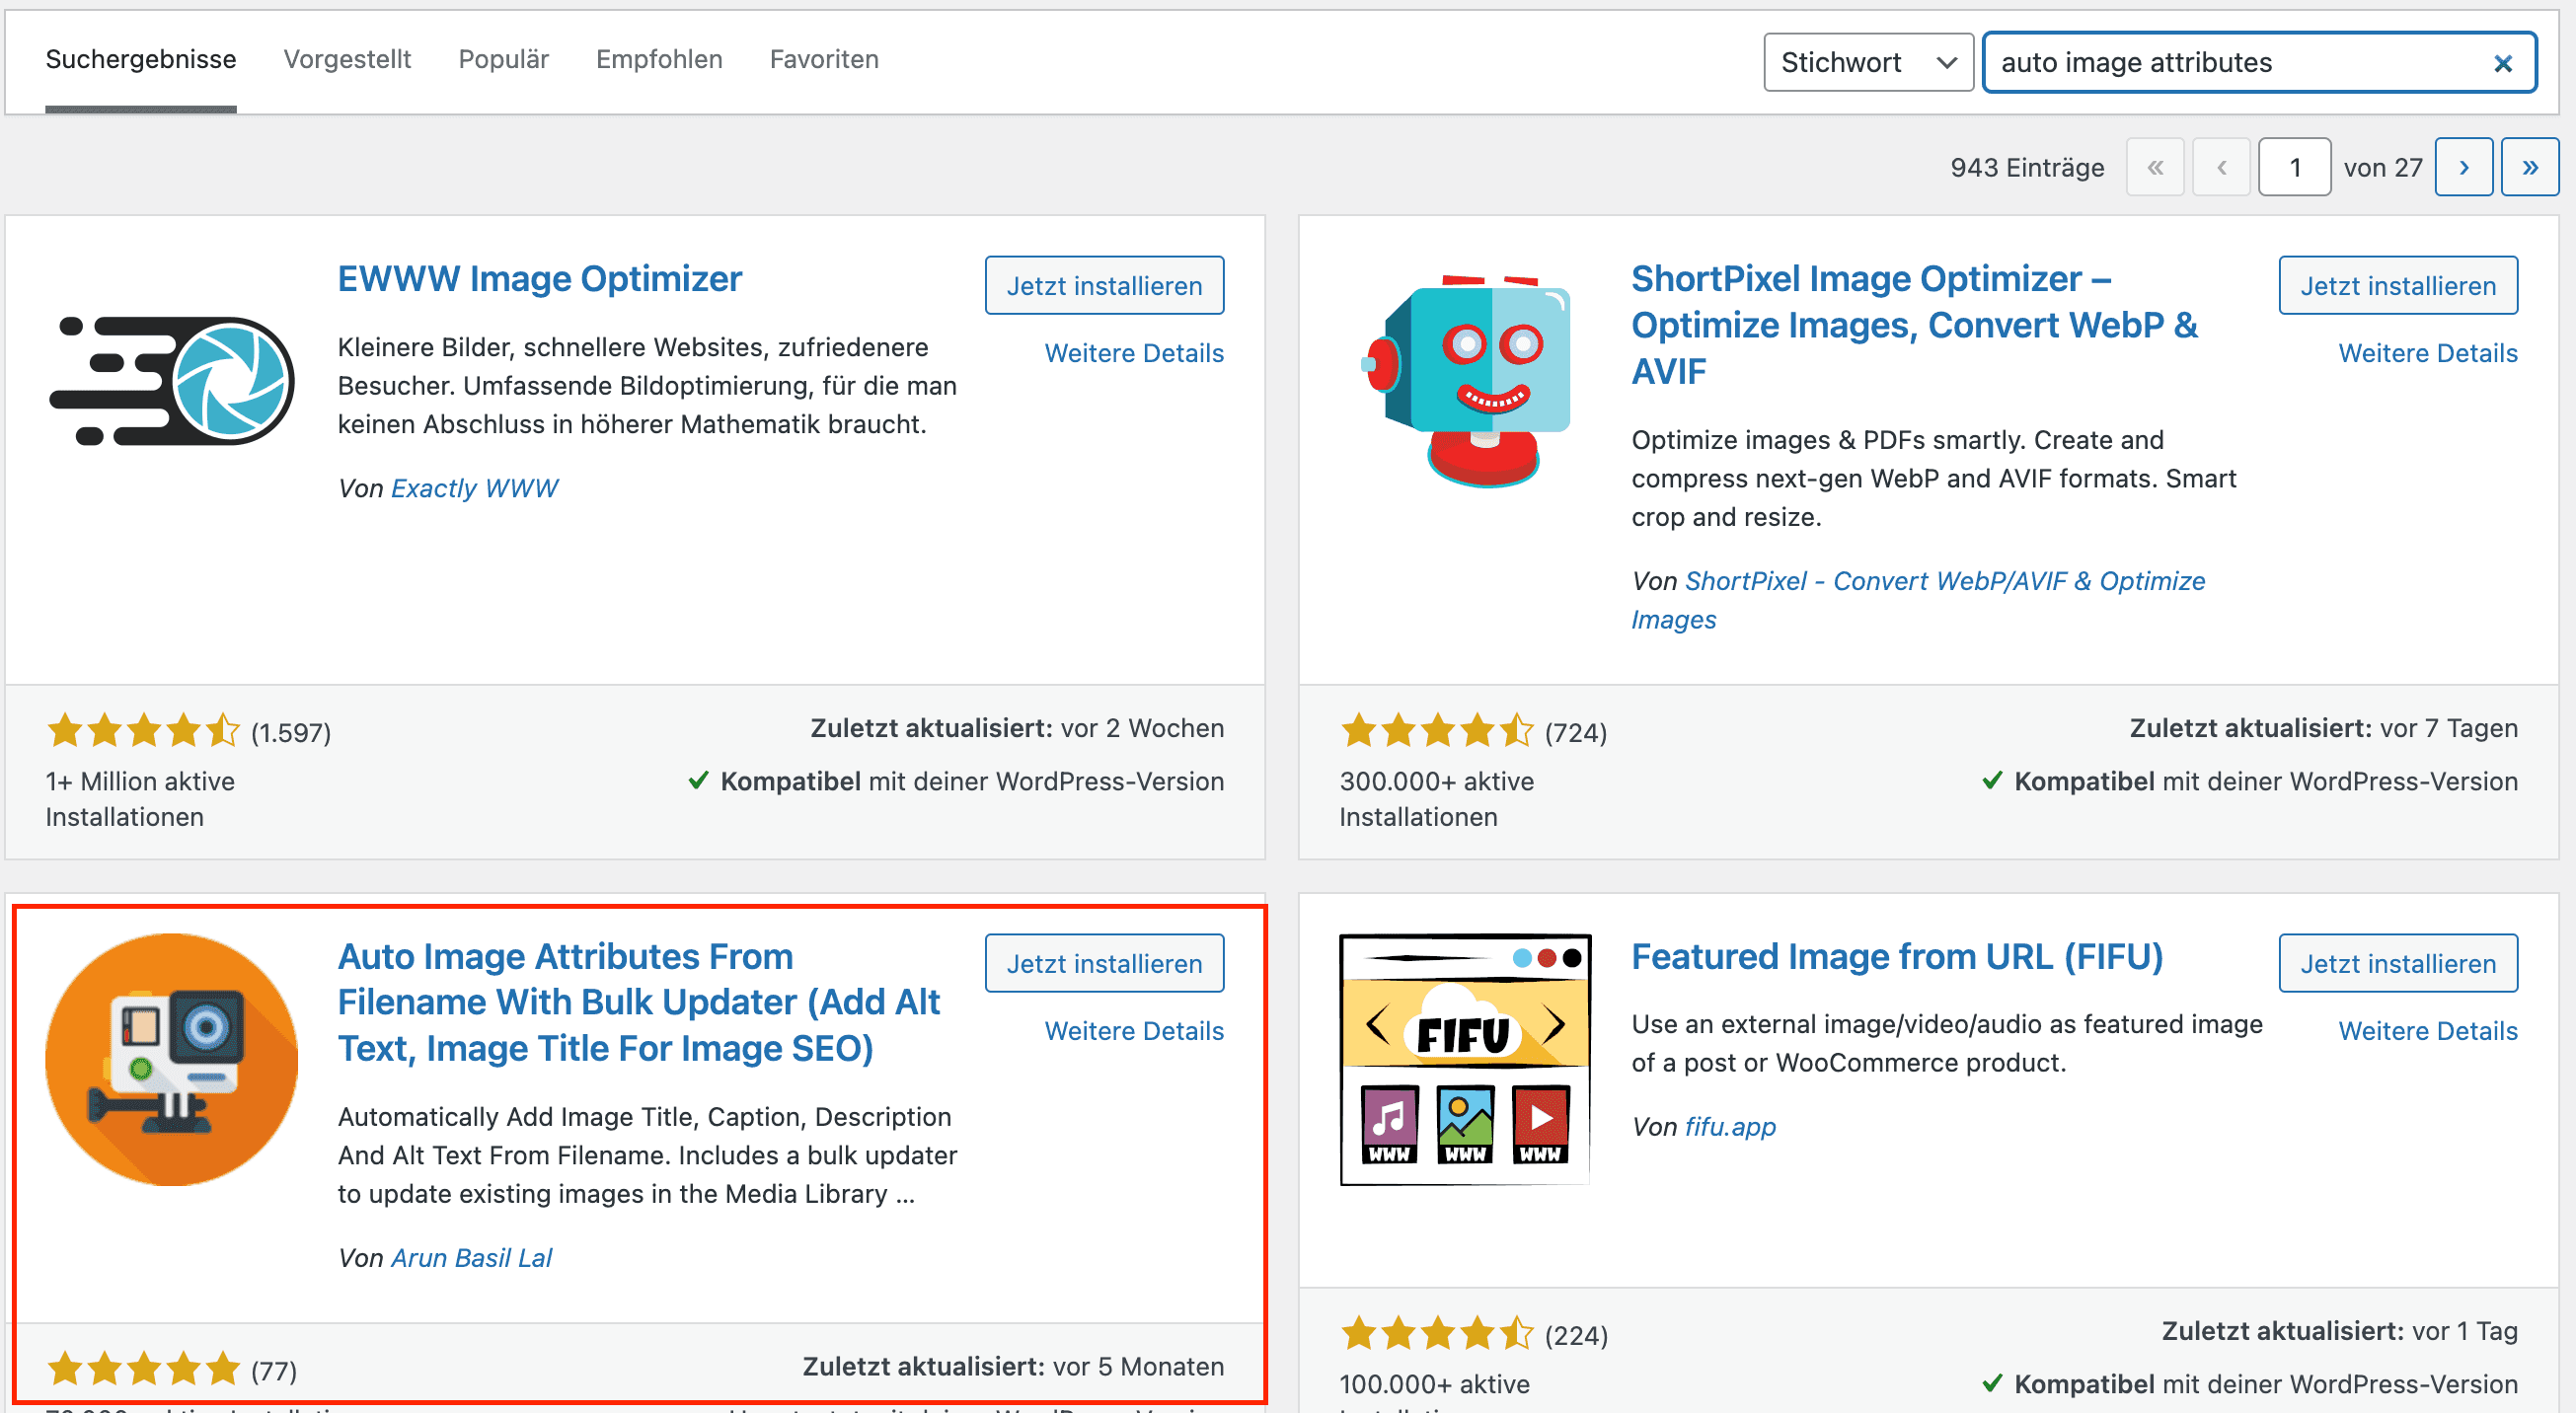Click the page number input field
Screen dimensions: 2576x1413
(x=2295, y=166)
